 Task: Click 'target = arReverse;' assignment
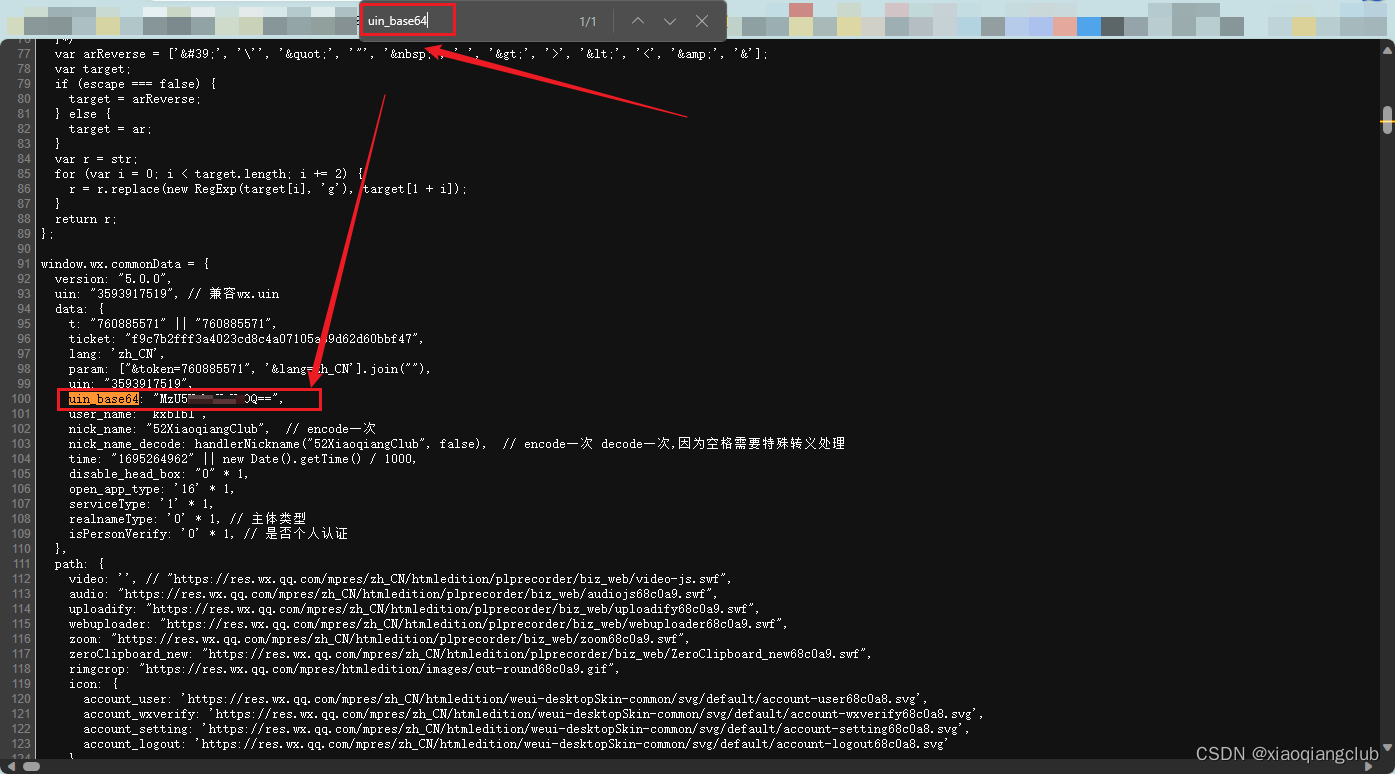pos(135,99)
